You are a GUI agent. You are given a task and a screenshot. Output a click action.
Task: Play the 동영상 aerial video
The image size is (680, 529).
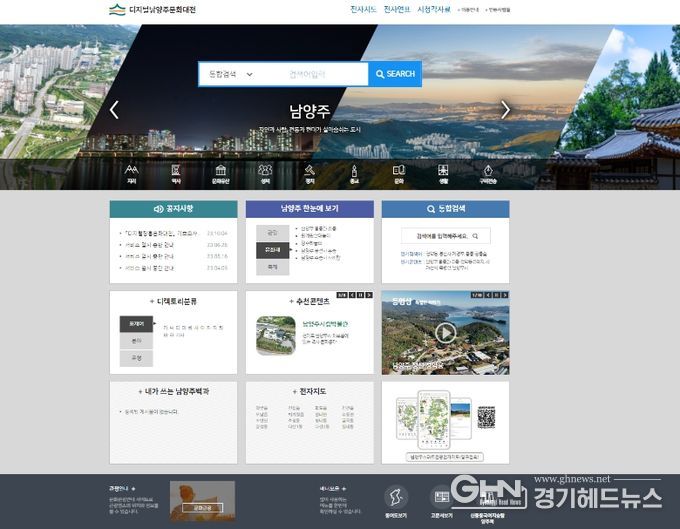(445, 333)
